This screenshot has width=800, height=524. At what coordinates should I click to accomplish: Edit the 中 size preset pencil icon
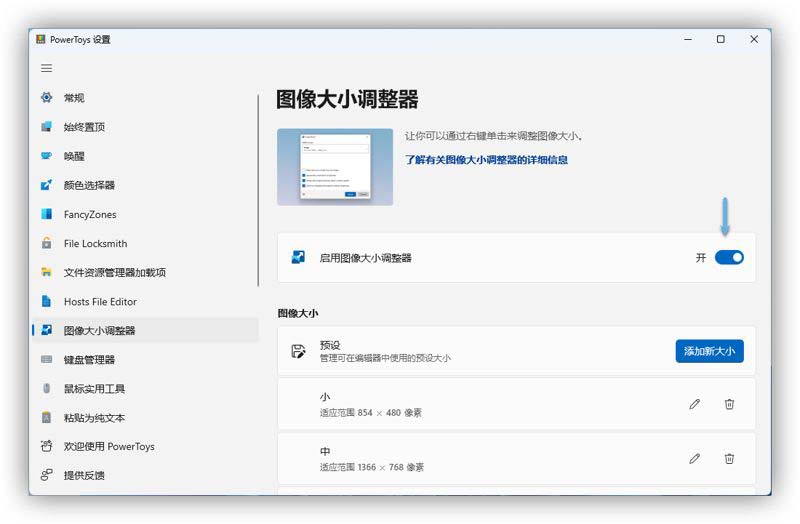(x=694, y=458)
